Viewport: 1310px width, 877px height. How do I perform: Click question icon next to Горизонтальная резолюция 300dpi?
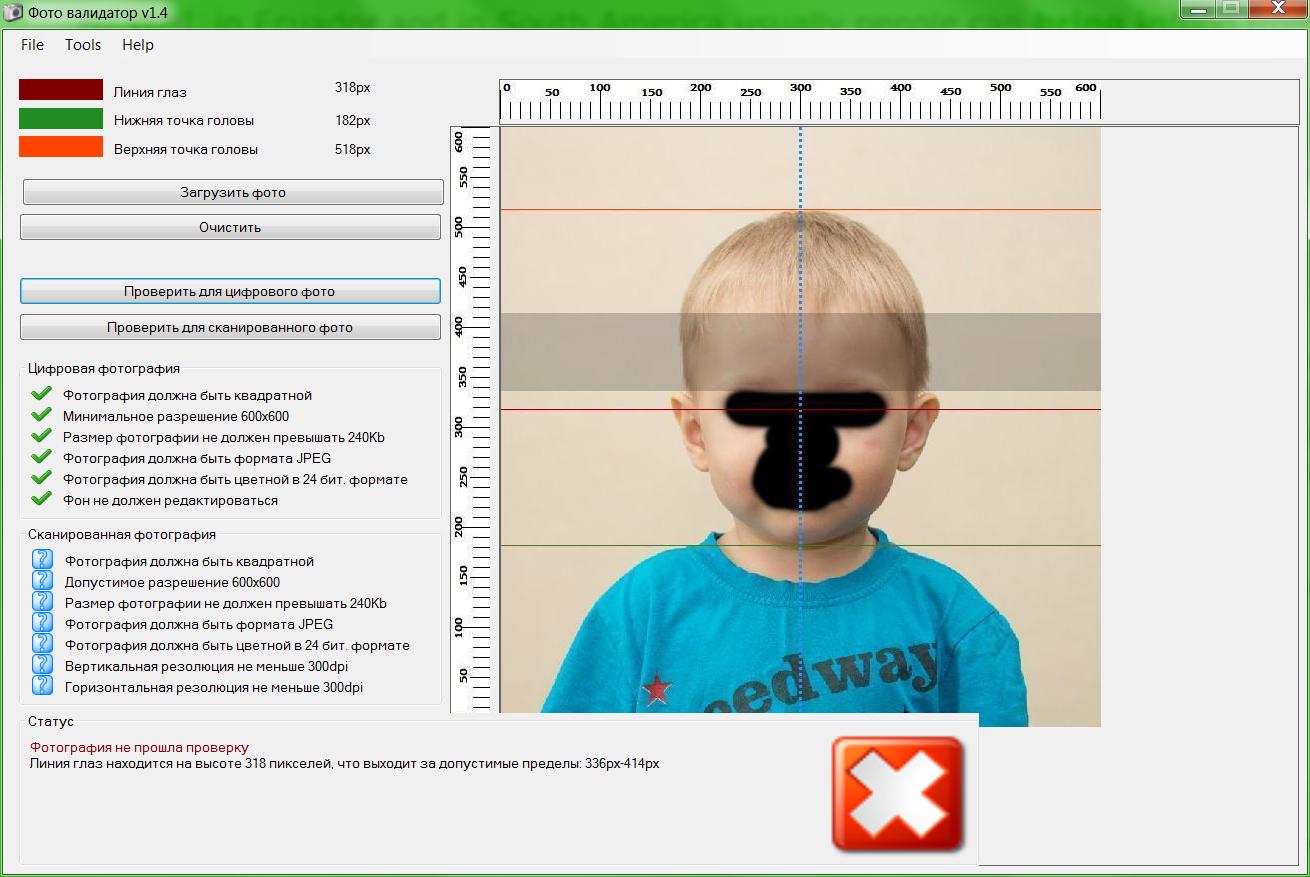[42, 685]
